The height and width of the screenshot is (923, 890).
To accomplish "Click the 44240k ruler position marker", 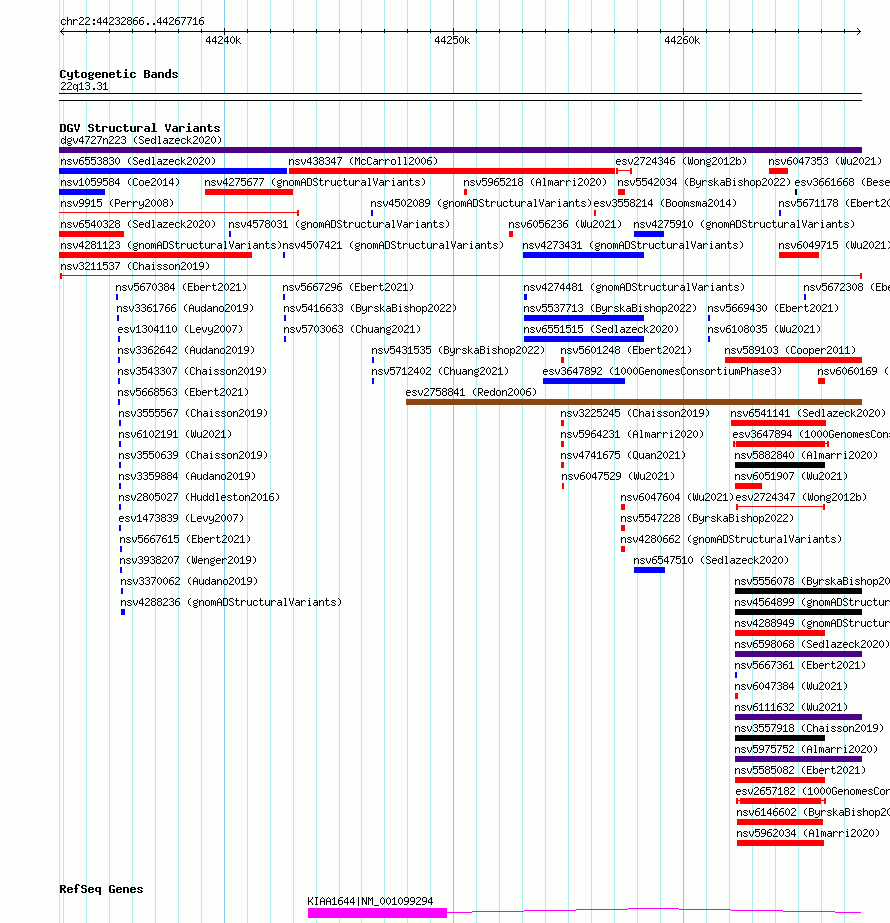I will coord(223,40).
